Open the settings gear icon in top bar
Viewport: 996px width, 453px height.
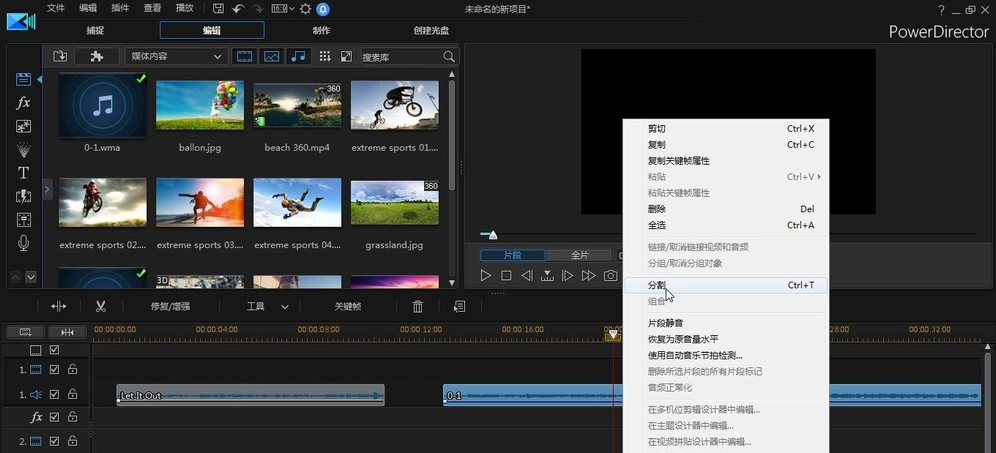(305, 9)
